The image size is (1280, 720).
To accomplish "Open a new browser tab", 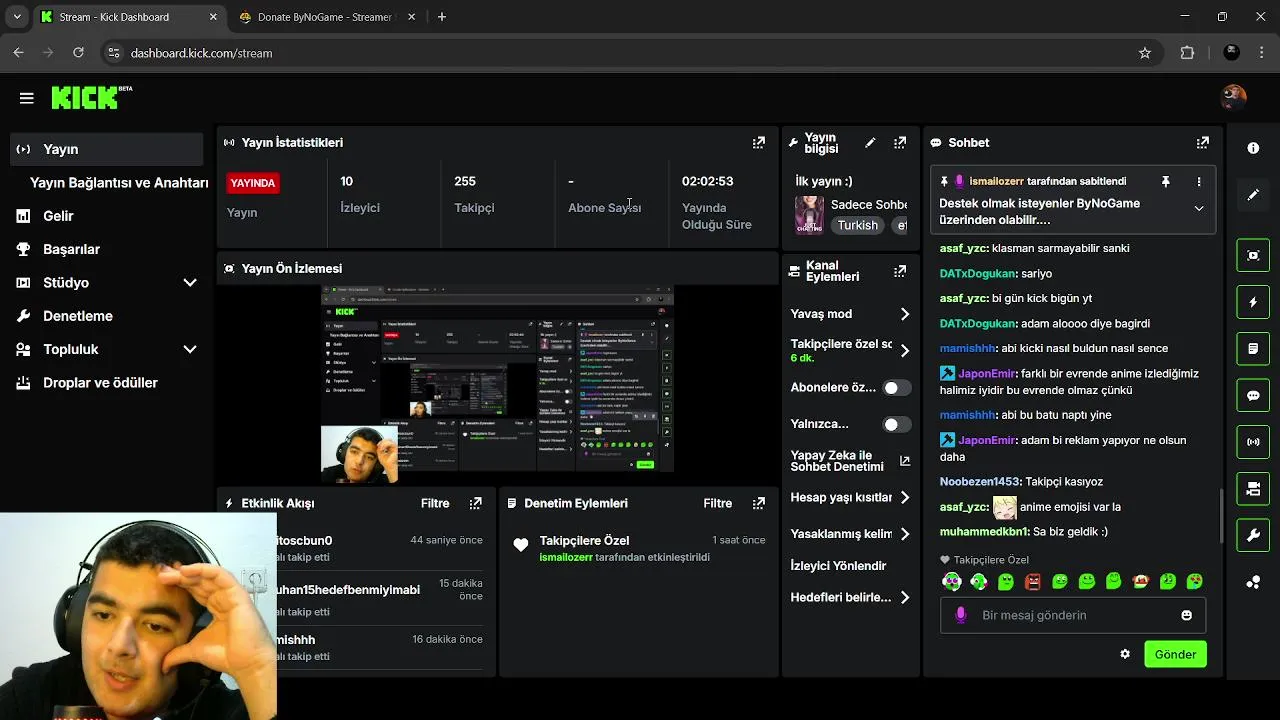I will pyautogui.click(x=442, y=17).
